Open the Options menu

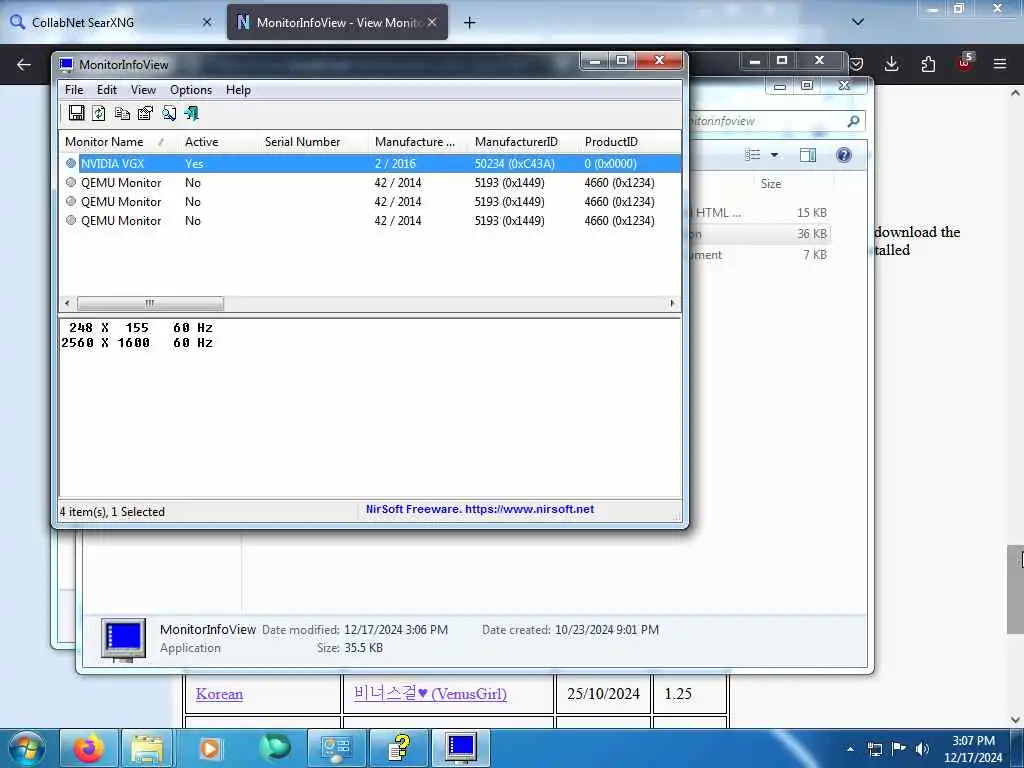click(x=191, y=89)
